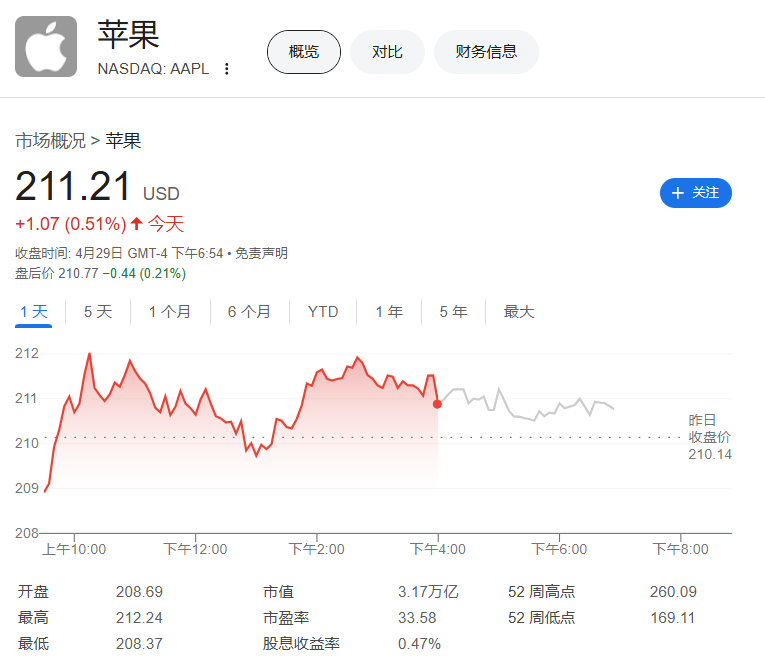Click the 昨日收盘价 210.14 label

(709, 437)
